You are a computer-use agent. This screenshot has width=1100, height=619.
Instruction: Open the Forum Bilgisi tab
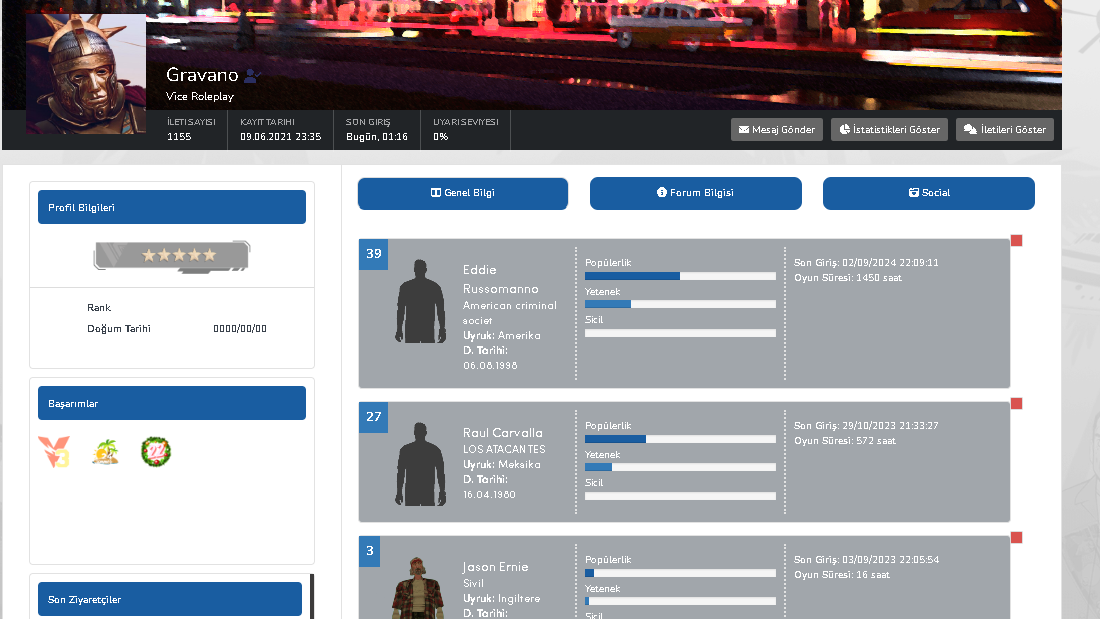tap(695, 193)
